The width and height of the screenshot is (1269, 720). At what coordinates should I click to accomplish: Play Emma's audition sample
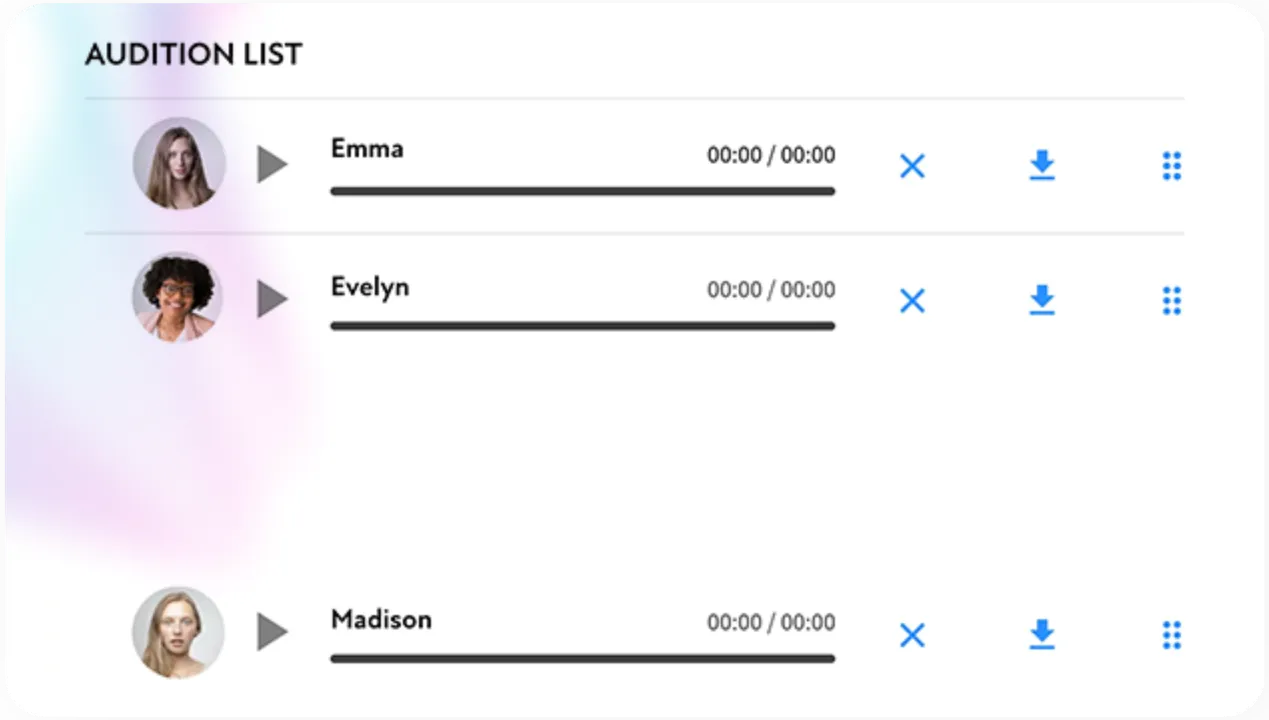click(x=271, y=164)
